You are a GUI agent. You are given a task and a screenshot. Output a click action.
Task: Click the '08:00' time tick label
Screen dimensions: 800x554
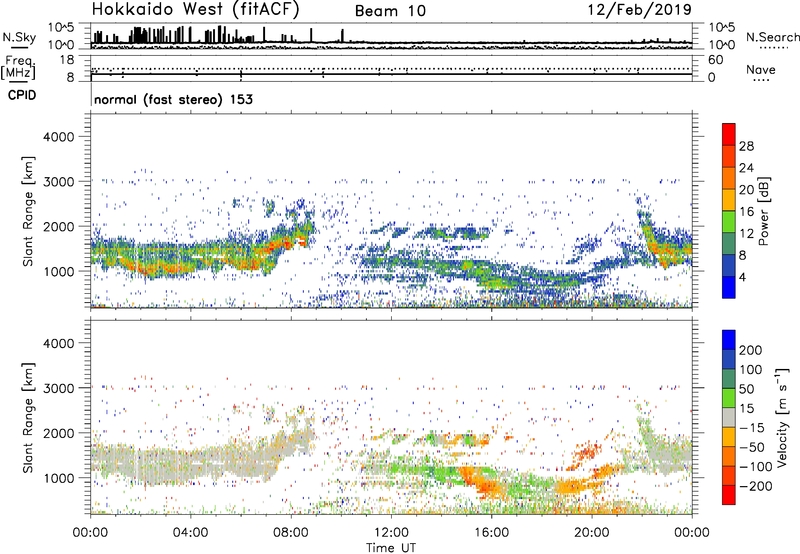click(290, 533)
